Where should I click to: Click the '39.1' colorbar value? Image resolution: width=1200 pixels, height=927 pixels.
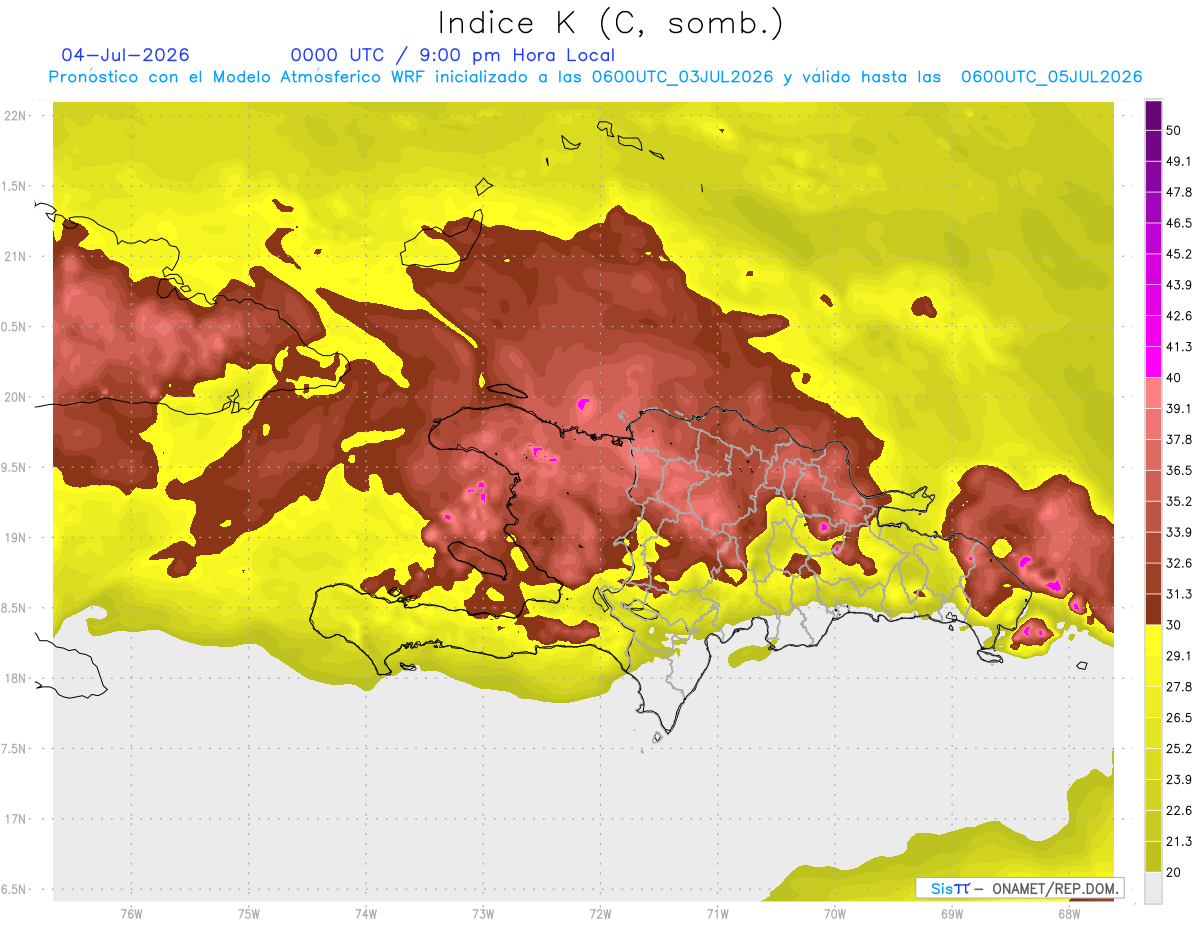click(x=1178, y=408)
